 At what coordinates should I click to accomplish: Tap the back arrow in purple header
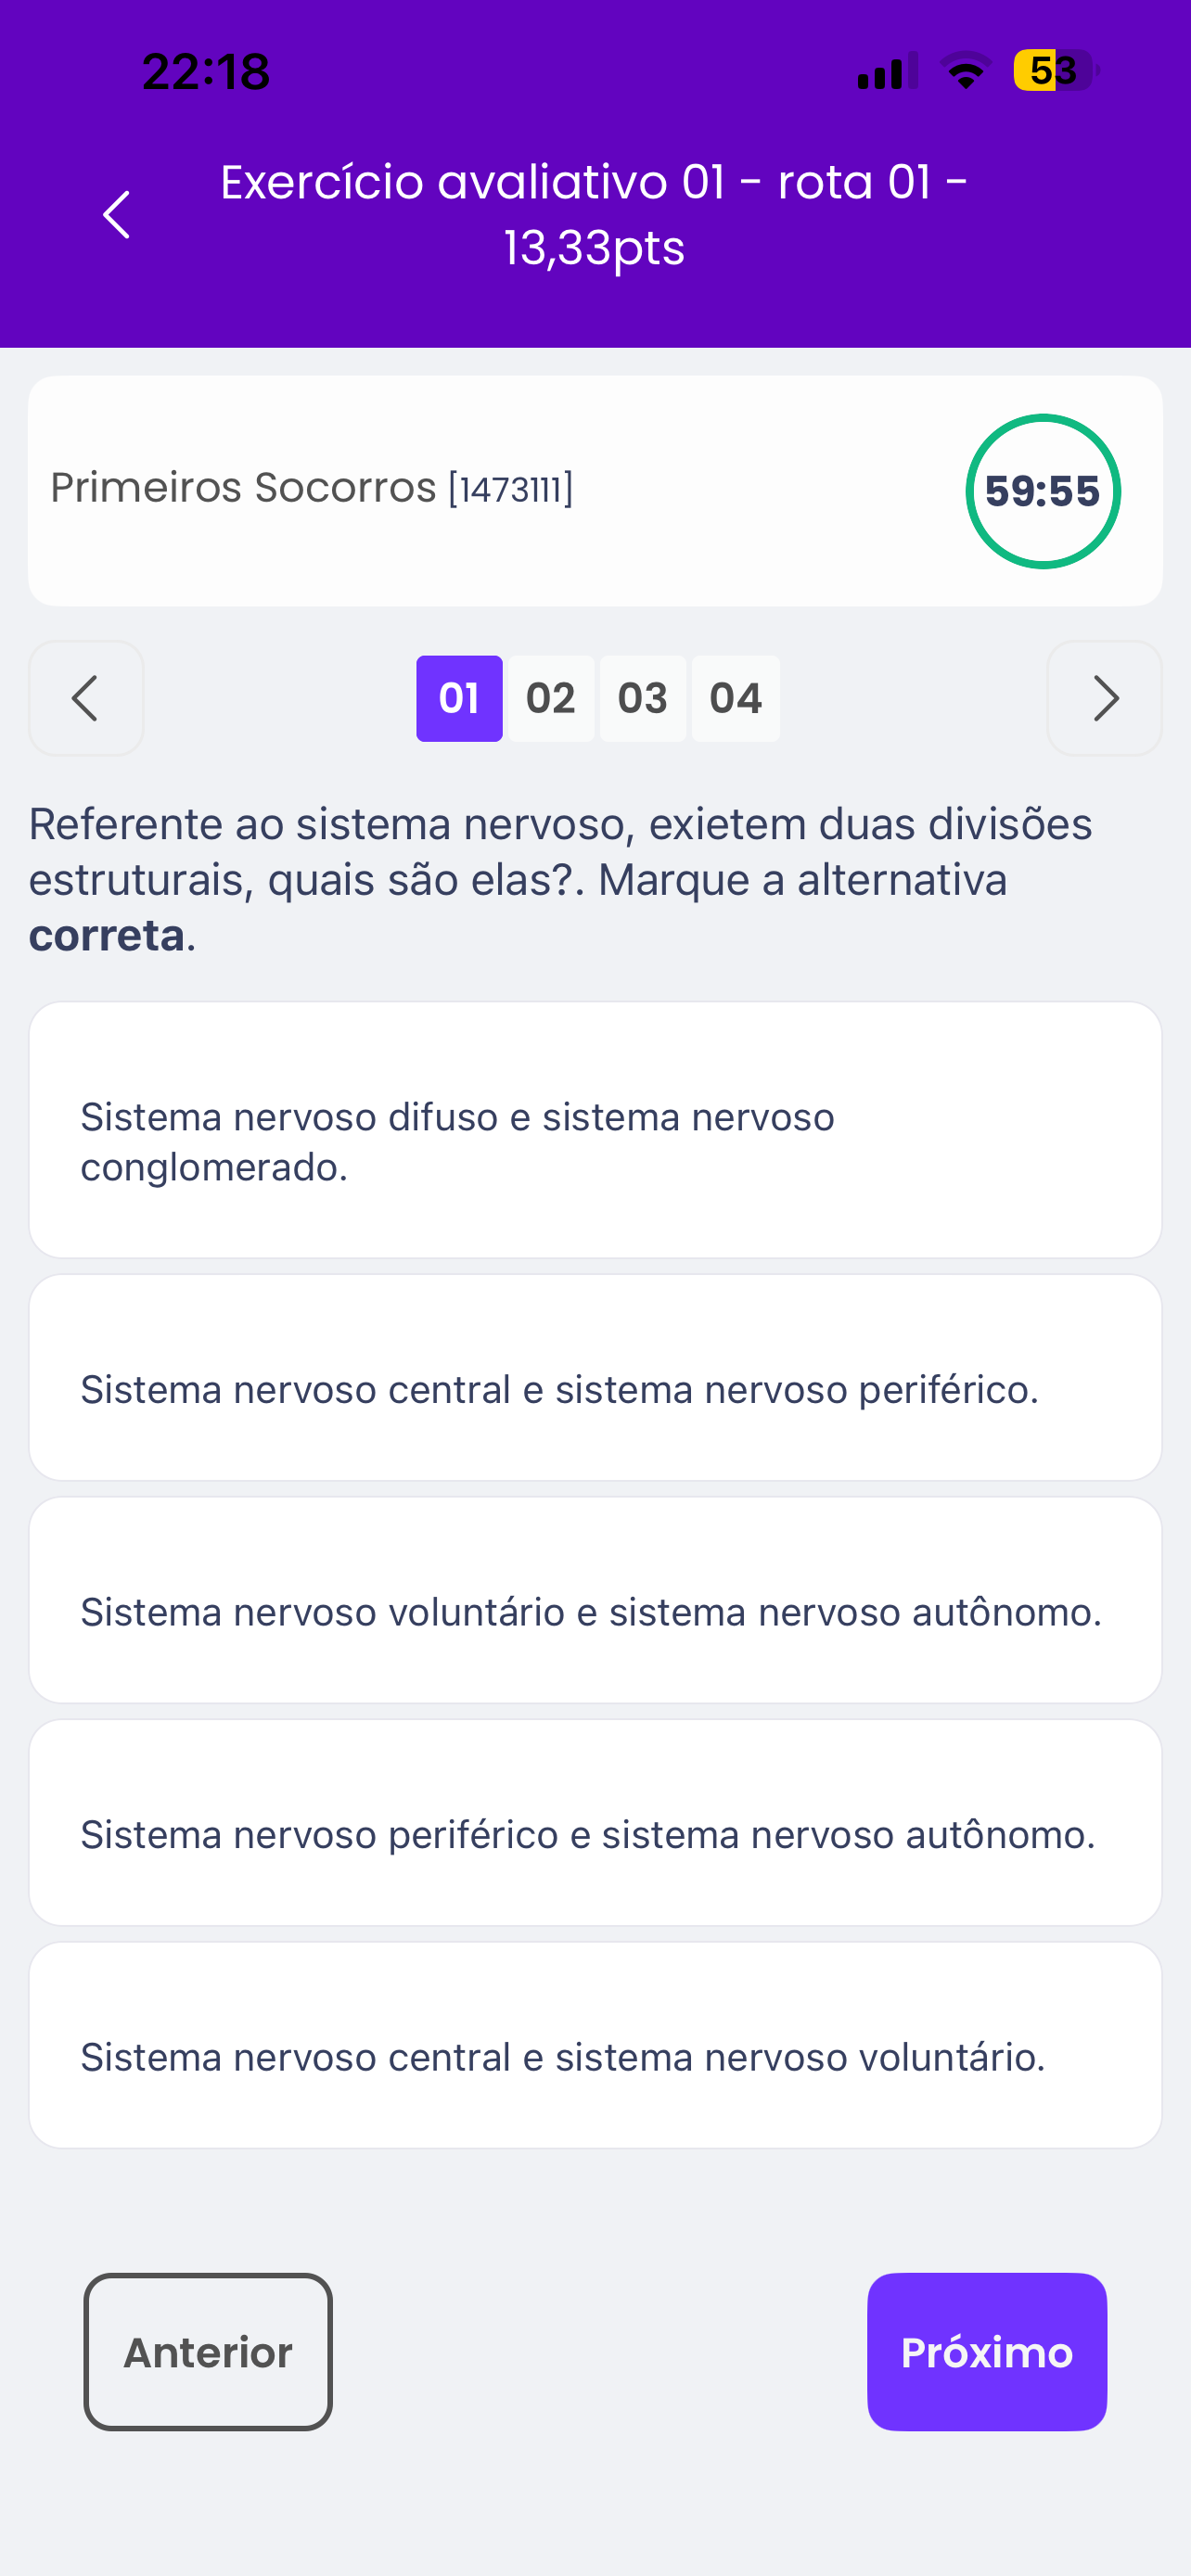117,214
